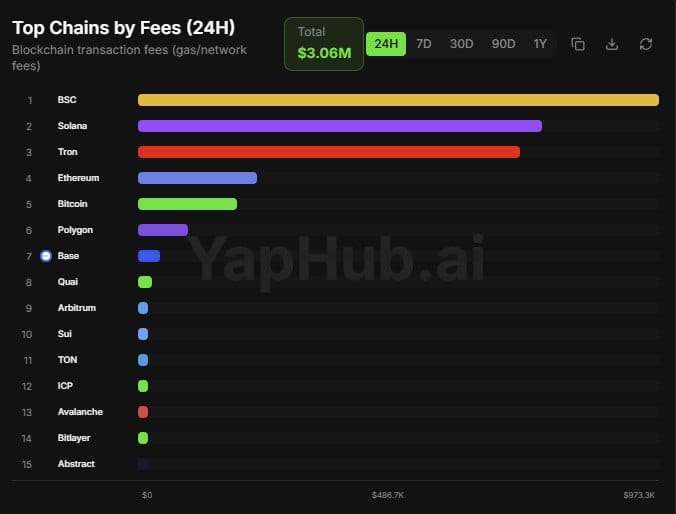Click the ICP chain label
This screenshot has width=676, height=514.
click(x=65, y=386)
